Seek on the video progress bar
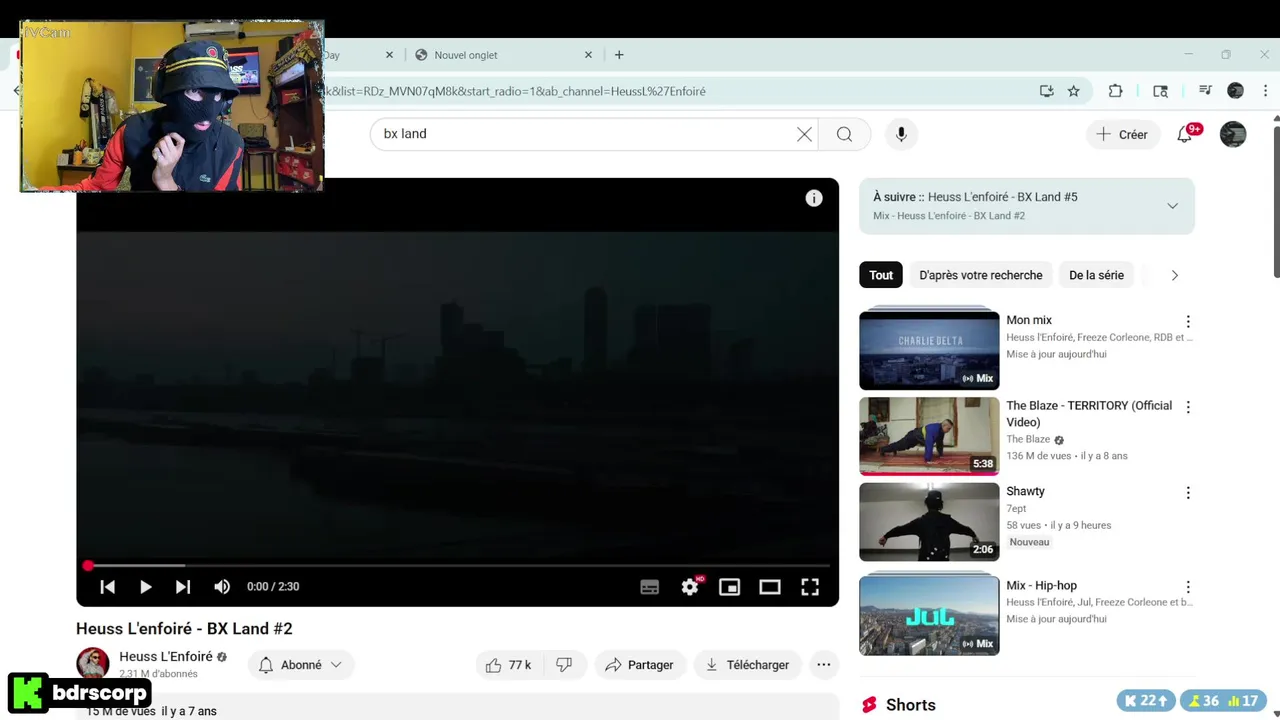Screen dimensions: 1280x720 [x=457, y=566]
